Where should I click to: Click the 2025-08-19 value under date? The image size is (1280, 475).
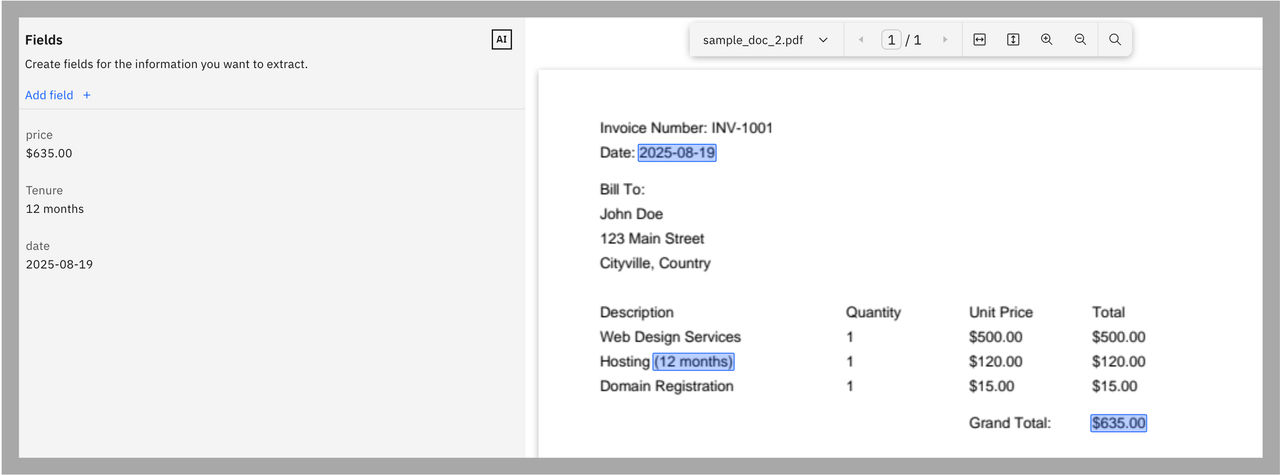59,265
